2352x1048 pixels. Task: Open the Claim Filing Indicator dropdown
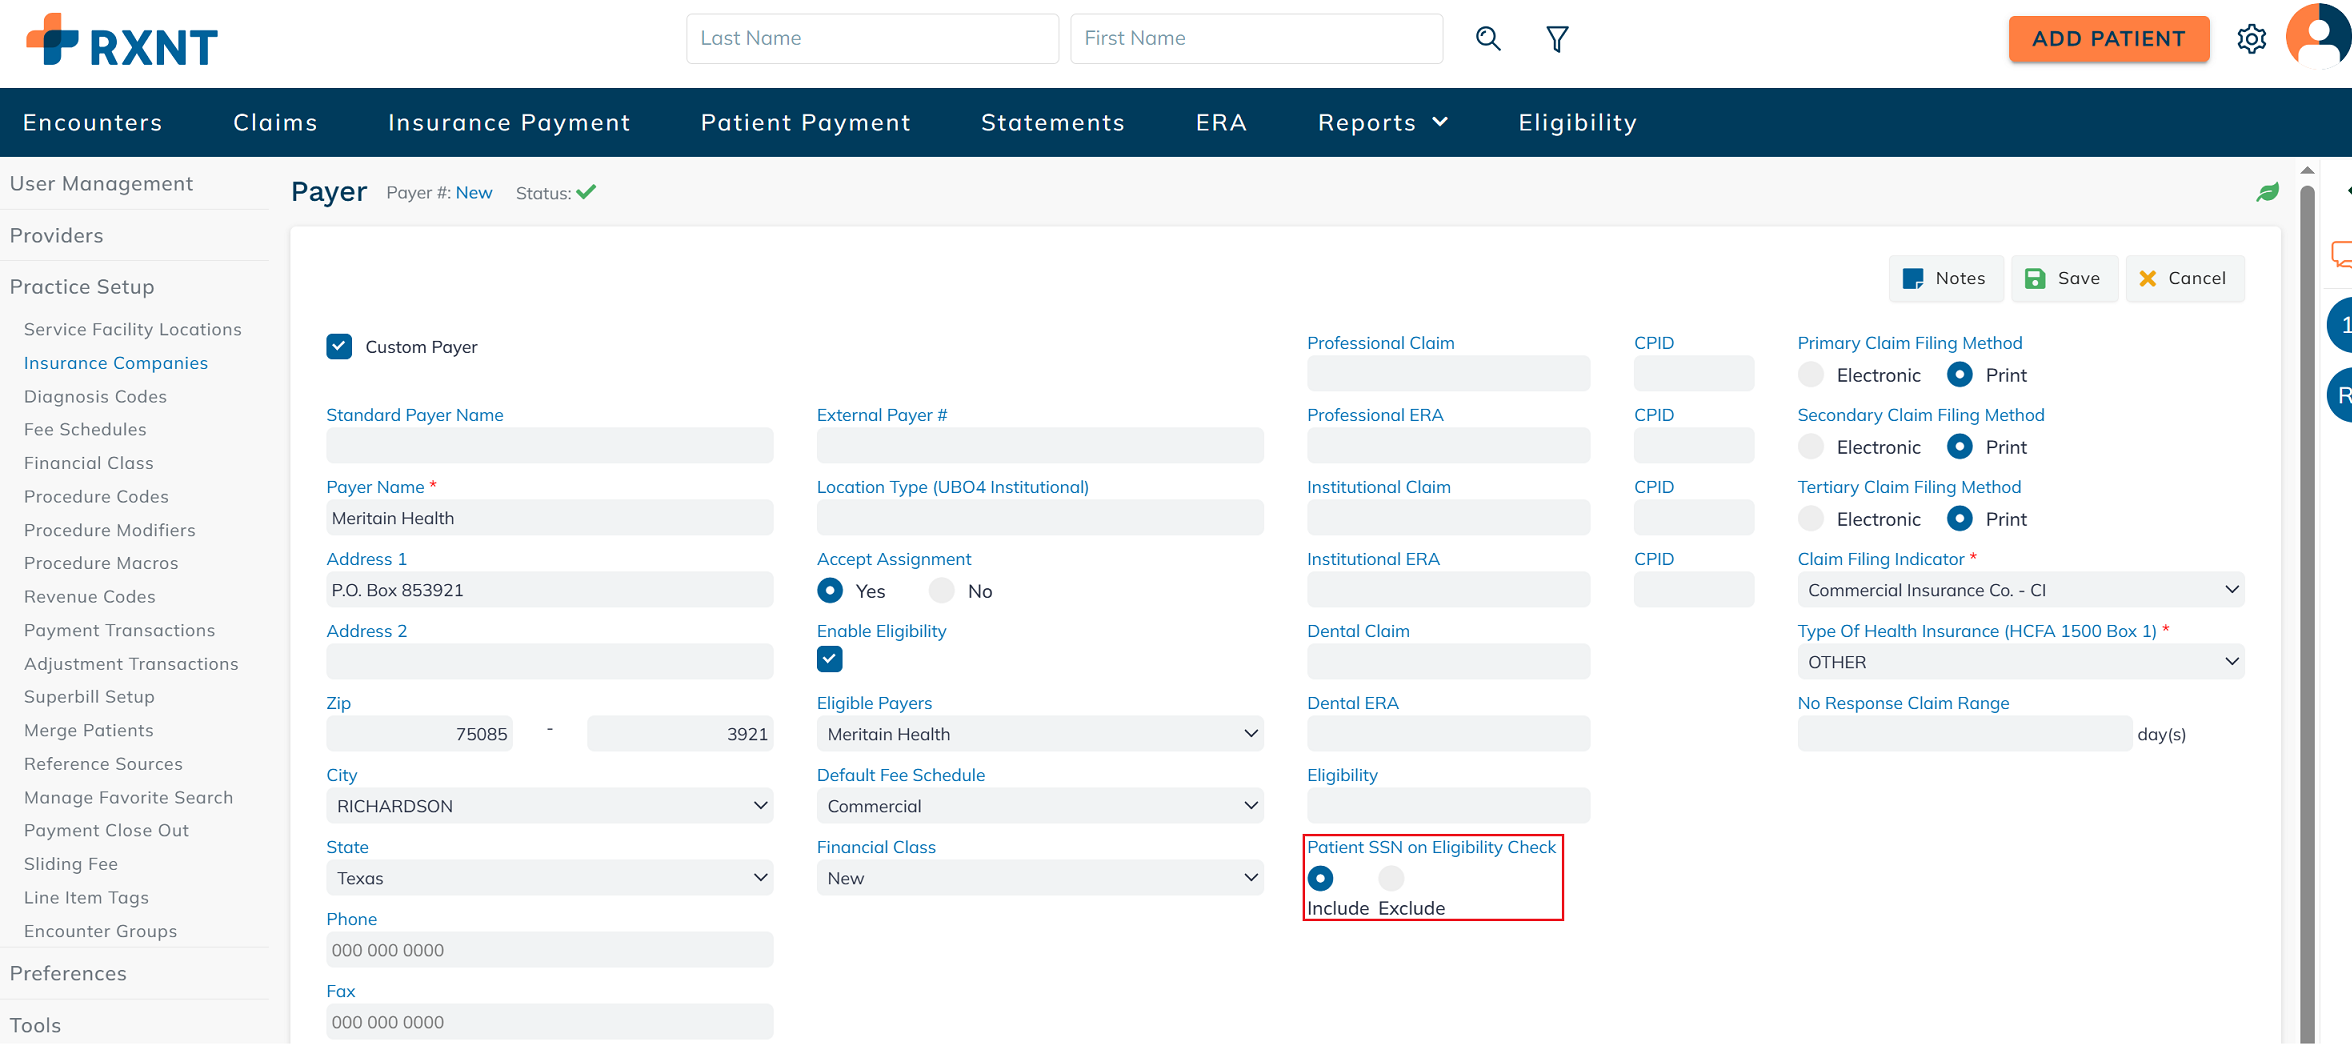(2020, 590)
